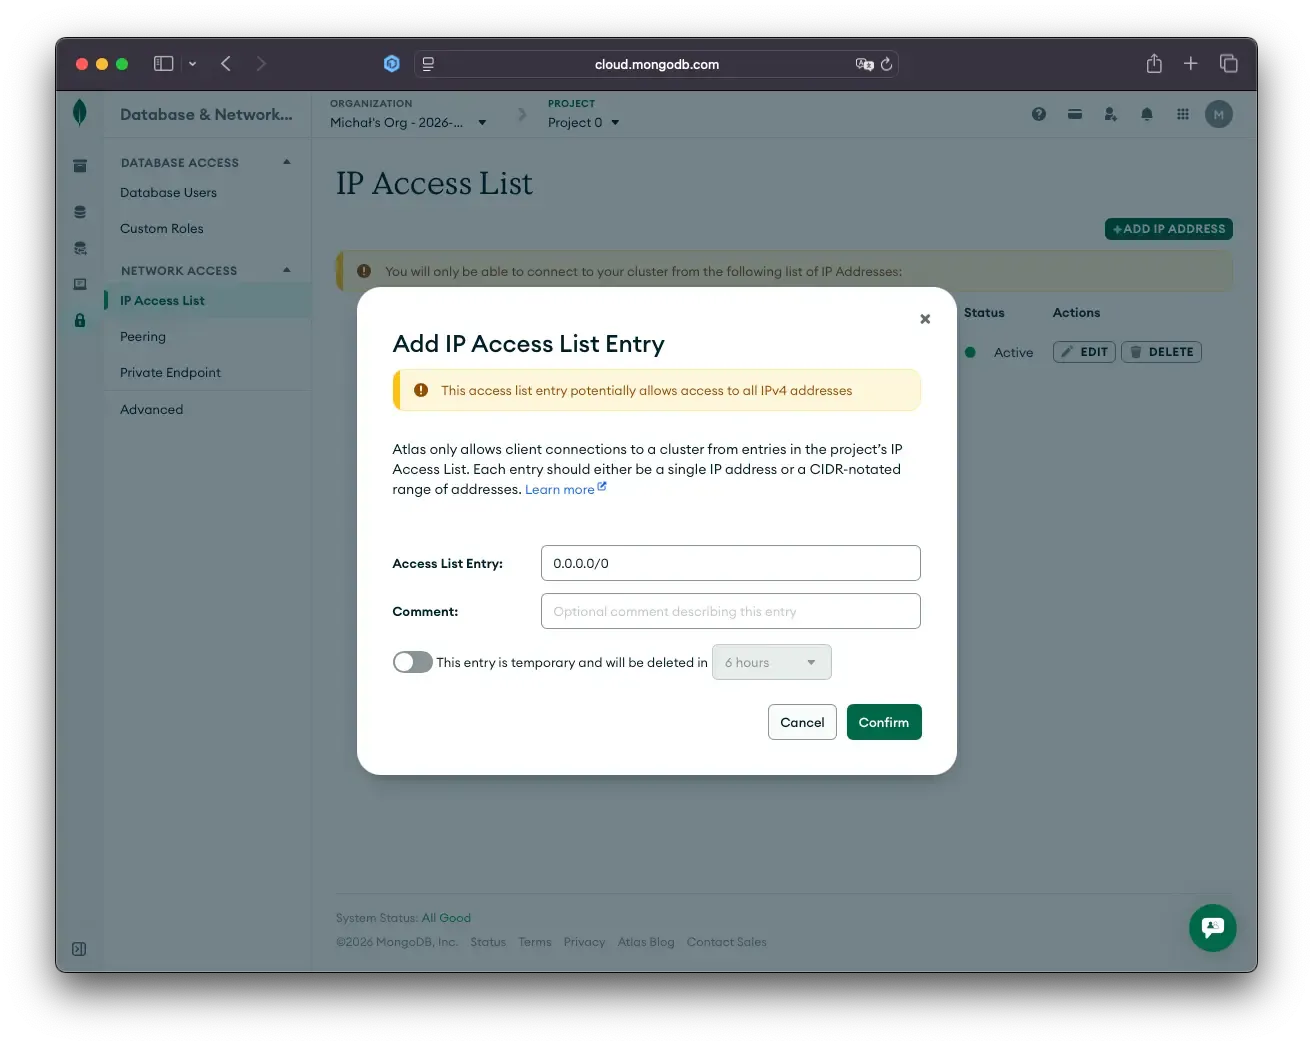This screenshot has width=1313, height=1046.
Task: Open Custom Roles in sidebar
Action: [x=162, y=228]
